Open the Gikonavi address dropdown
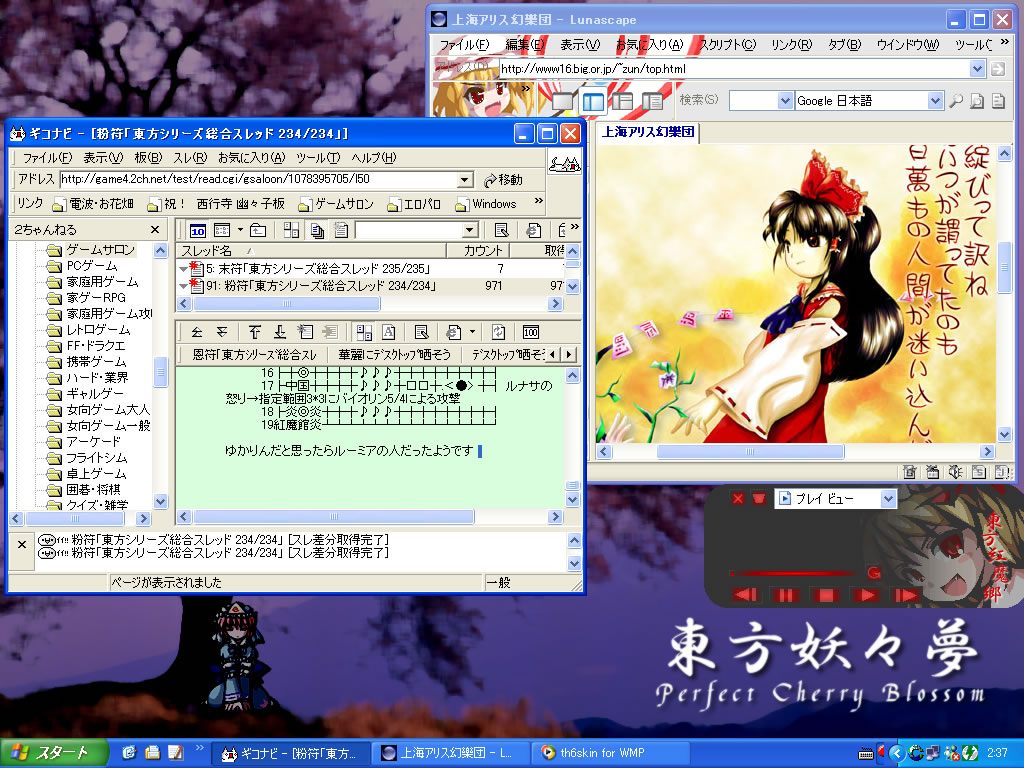This screenshot has width=1024, height=768. click(x=464, y=180)
